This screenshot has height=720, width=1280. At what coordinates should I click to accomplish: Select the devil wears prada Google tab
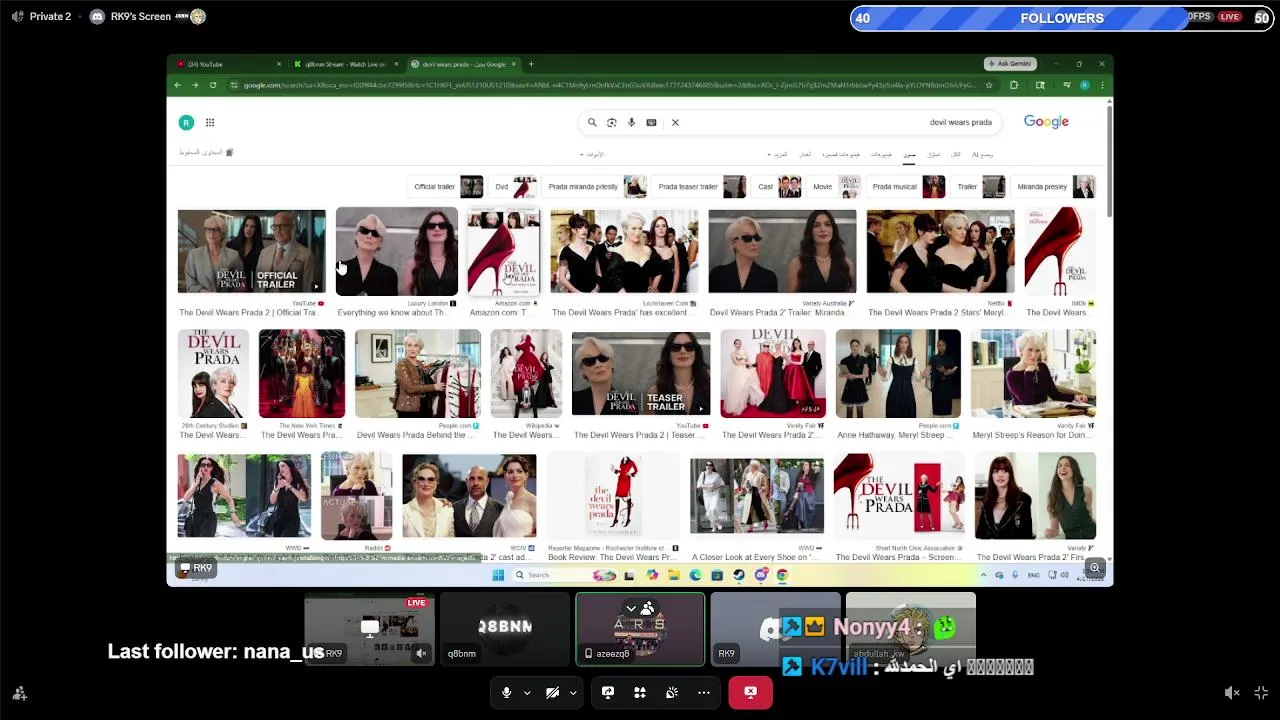463,64
